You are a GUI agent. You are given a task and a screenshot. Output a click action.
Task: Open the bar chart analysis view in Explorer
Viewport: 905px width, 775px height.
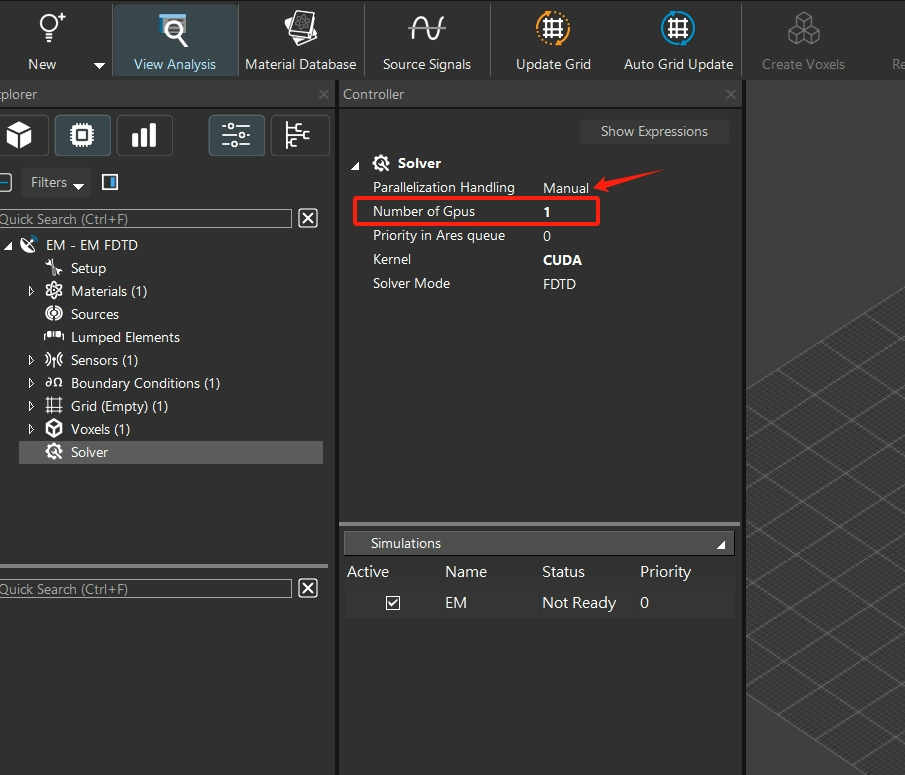[144, 135]
